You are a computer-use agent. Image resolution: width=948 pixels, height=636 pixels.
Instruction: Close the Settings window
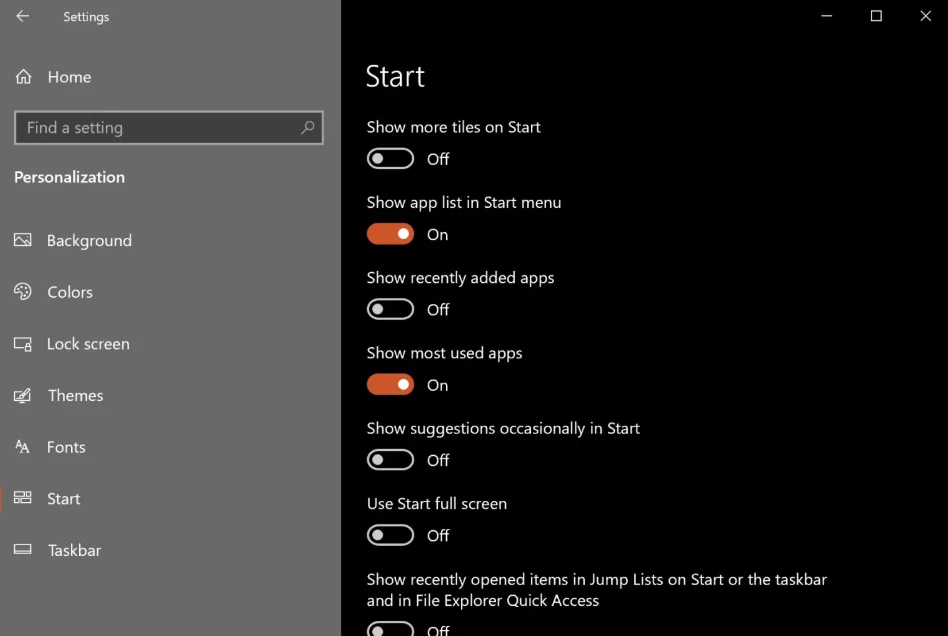[x=925, y=16]
